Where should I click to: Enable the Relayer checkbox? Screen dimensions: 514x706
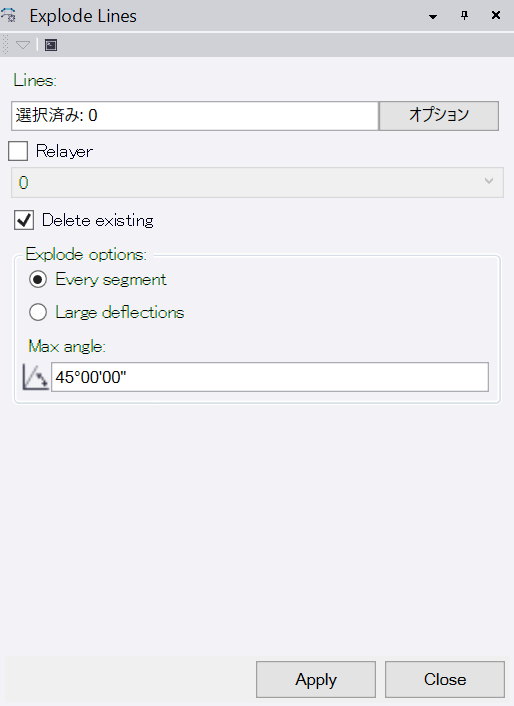(18, 151)
